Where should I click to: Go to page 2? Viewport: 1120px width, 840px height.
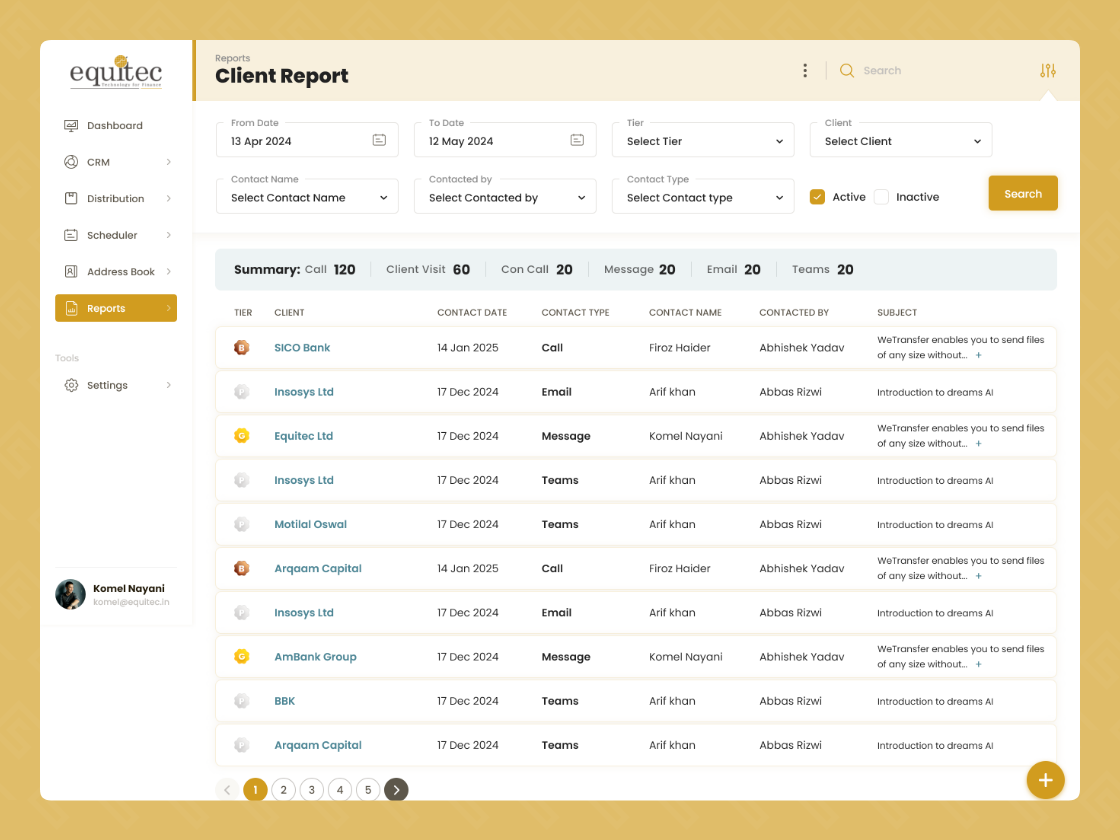(x=284, y=789)
